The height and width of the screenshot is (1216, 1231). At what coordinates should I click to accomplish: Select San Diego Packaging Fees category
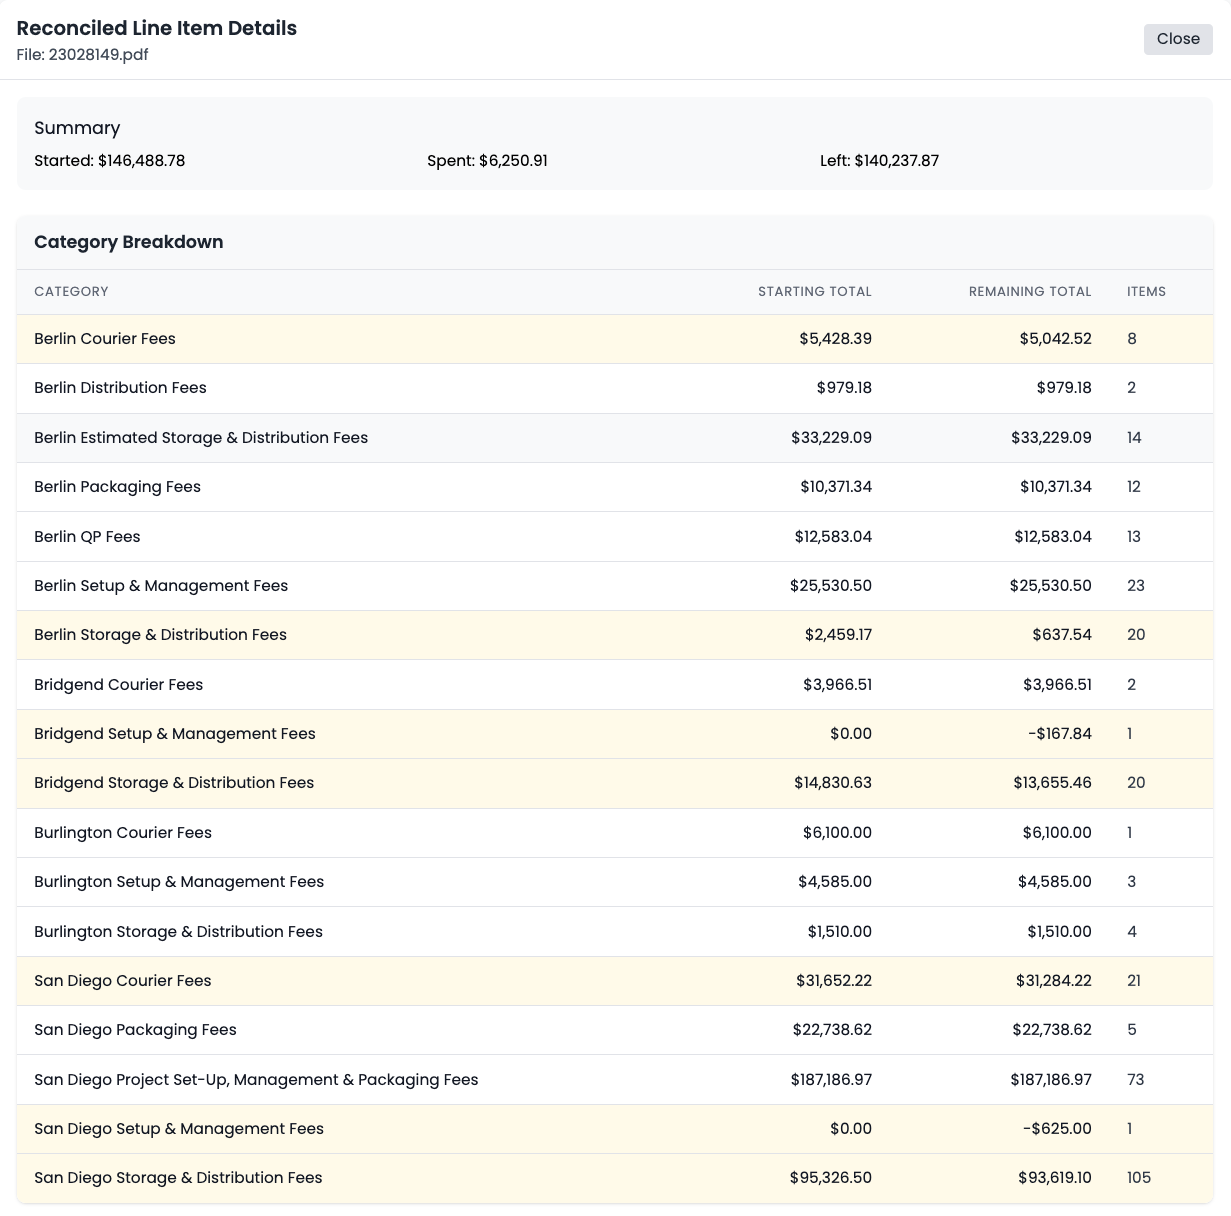click(x=615, y=1030)
